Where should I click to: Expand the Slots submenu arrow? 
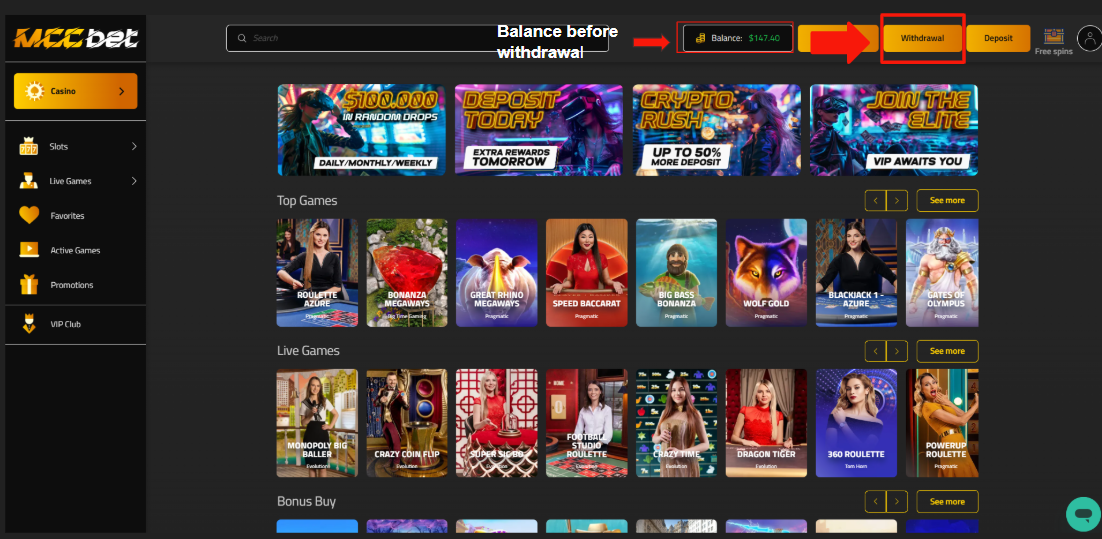point(134,147)
